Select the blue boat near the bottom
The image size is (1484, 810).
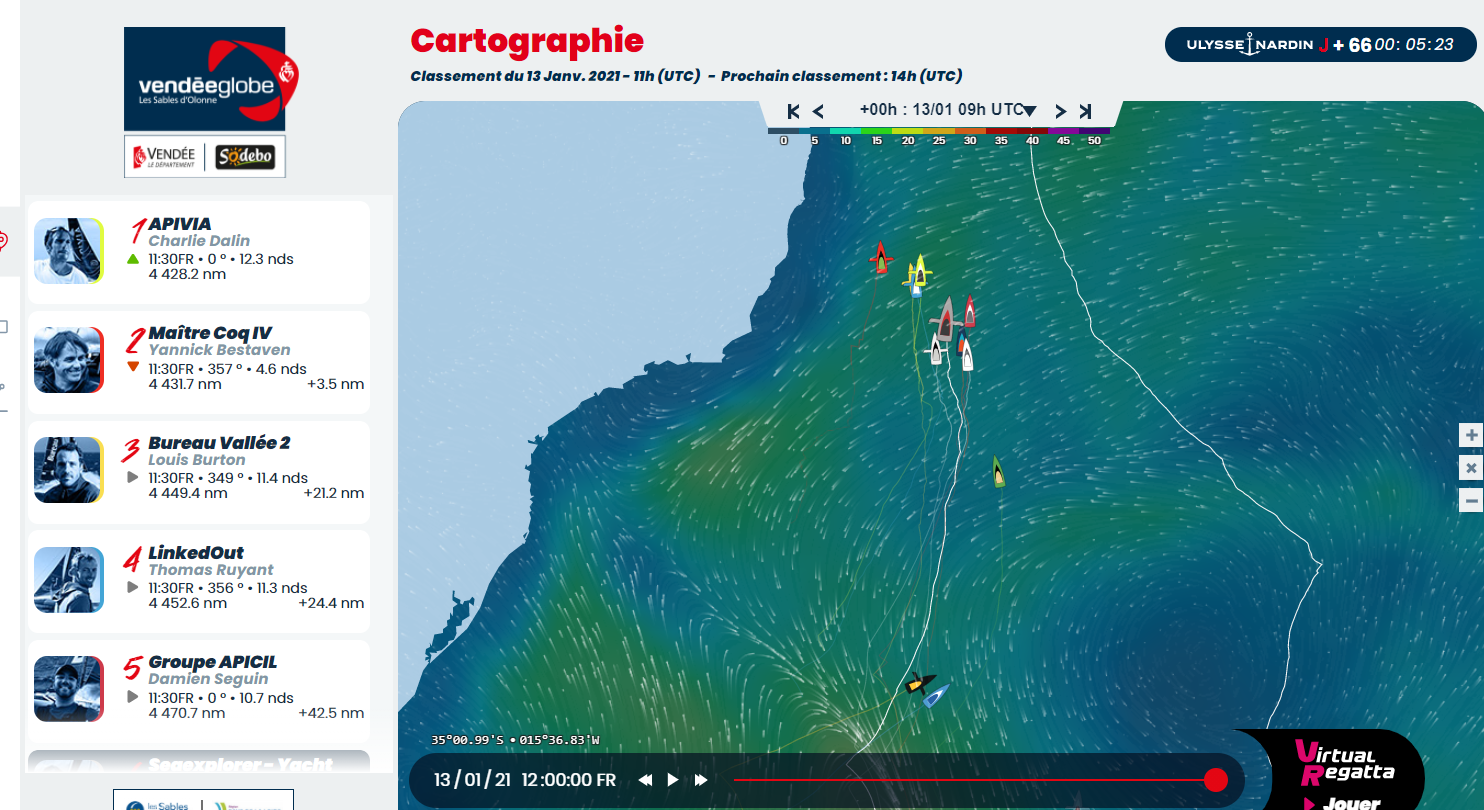click(936, 696)
